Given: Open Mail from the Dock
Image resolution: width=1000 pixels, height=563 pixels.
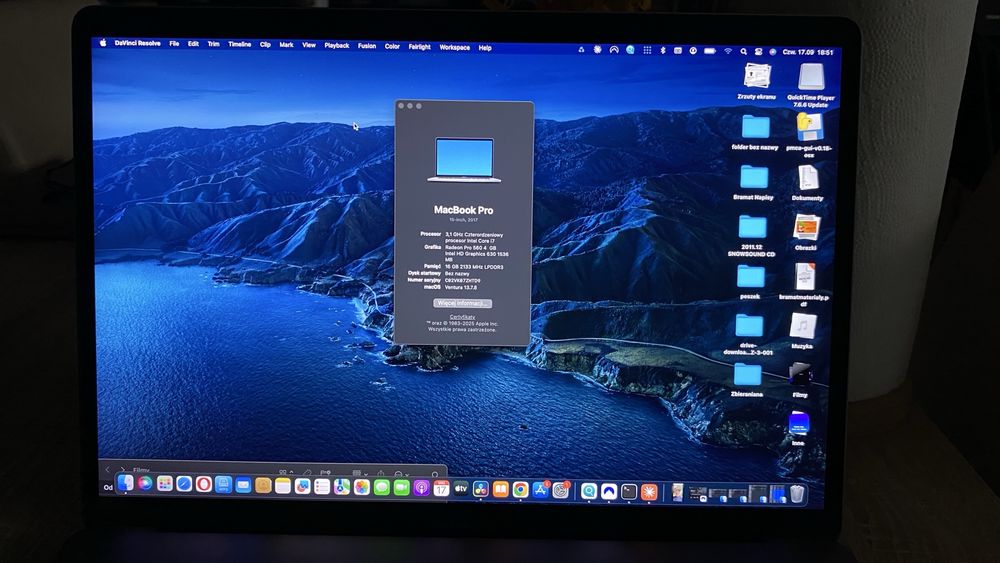Looking at the screenshot, I should pos(243,486).
